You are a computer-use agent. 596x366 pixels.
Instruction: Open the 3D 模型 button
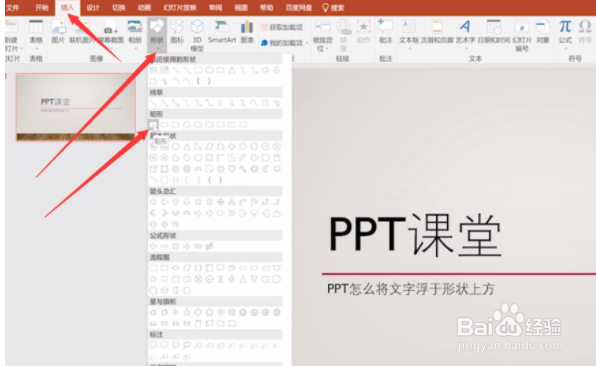(x=197, y=36)
